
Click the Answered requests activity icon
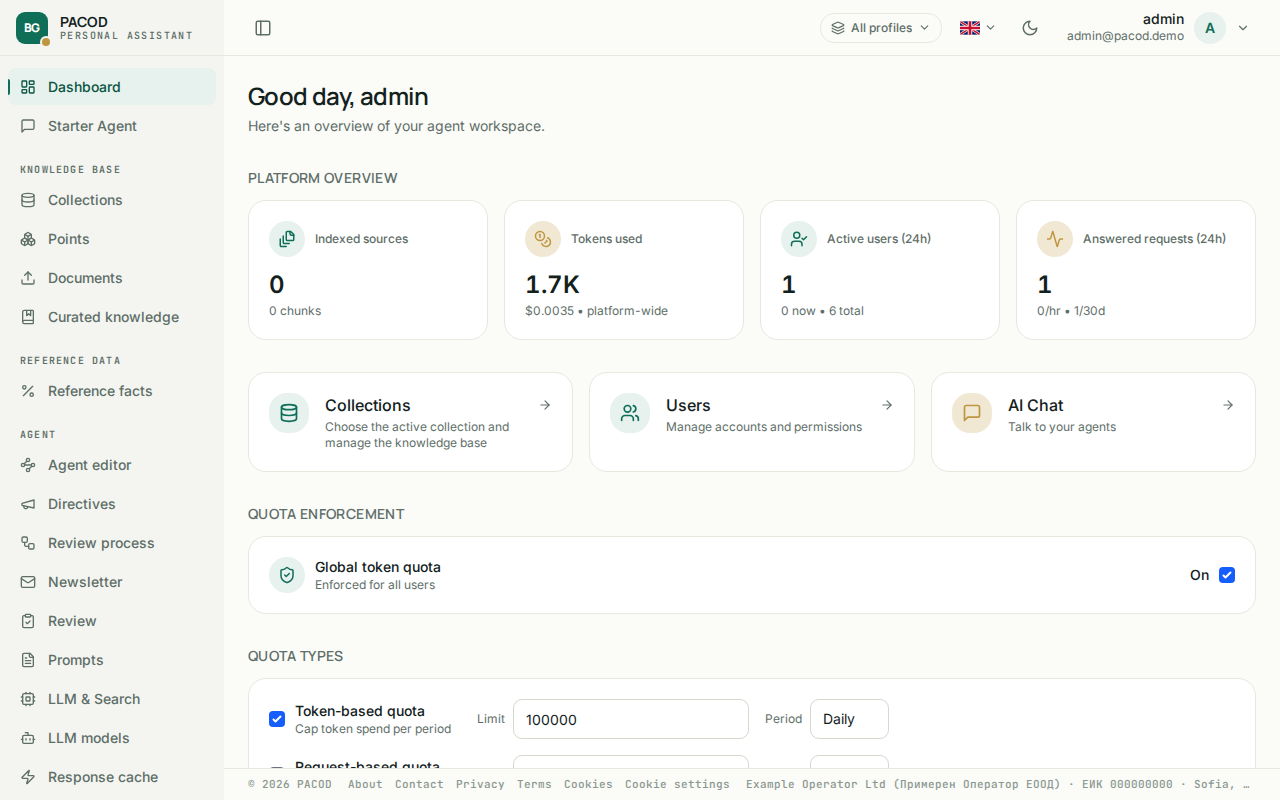1055,239
